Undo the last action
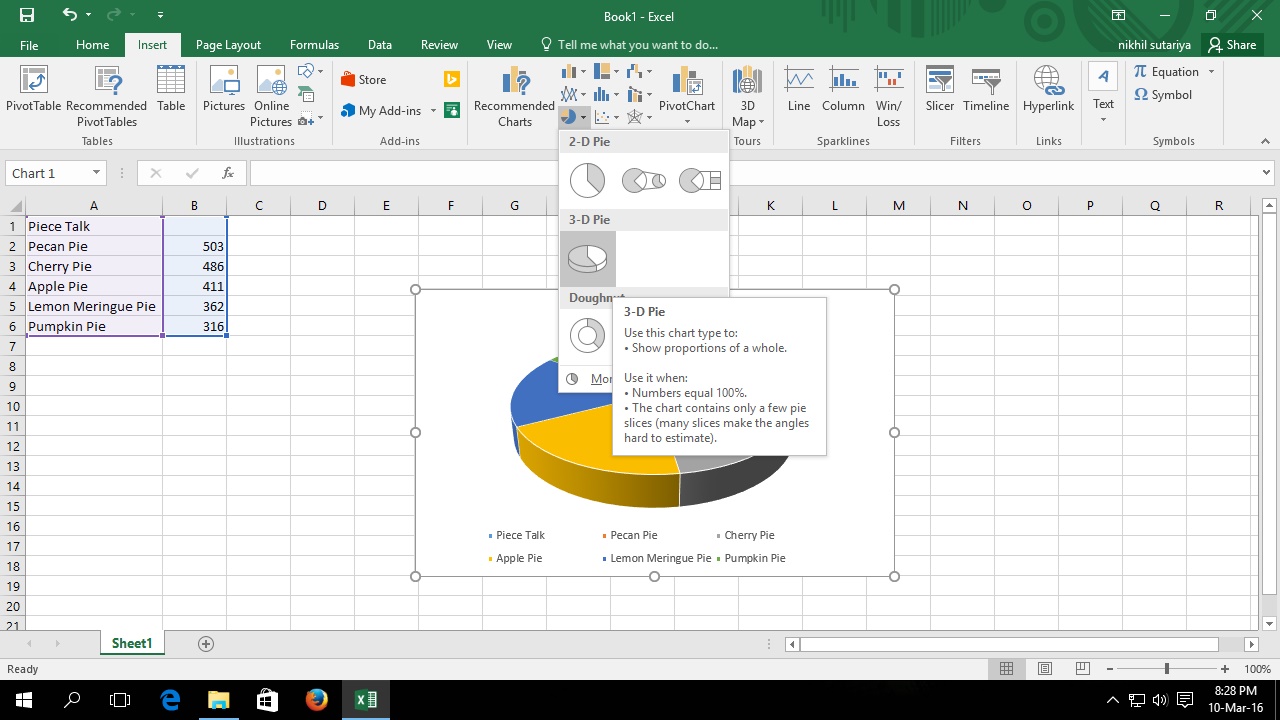Image resolution: width=1280 pixels, height=720 pixels. click(69, 15)
